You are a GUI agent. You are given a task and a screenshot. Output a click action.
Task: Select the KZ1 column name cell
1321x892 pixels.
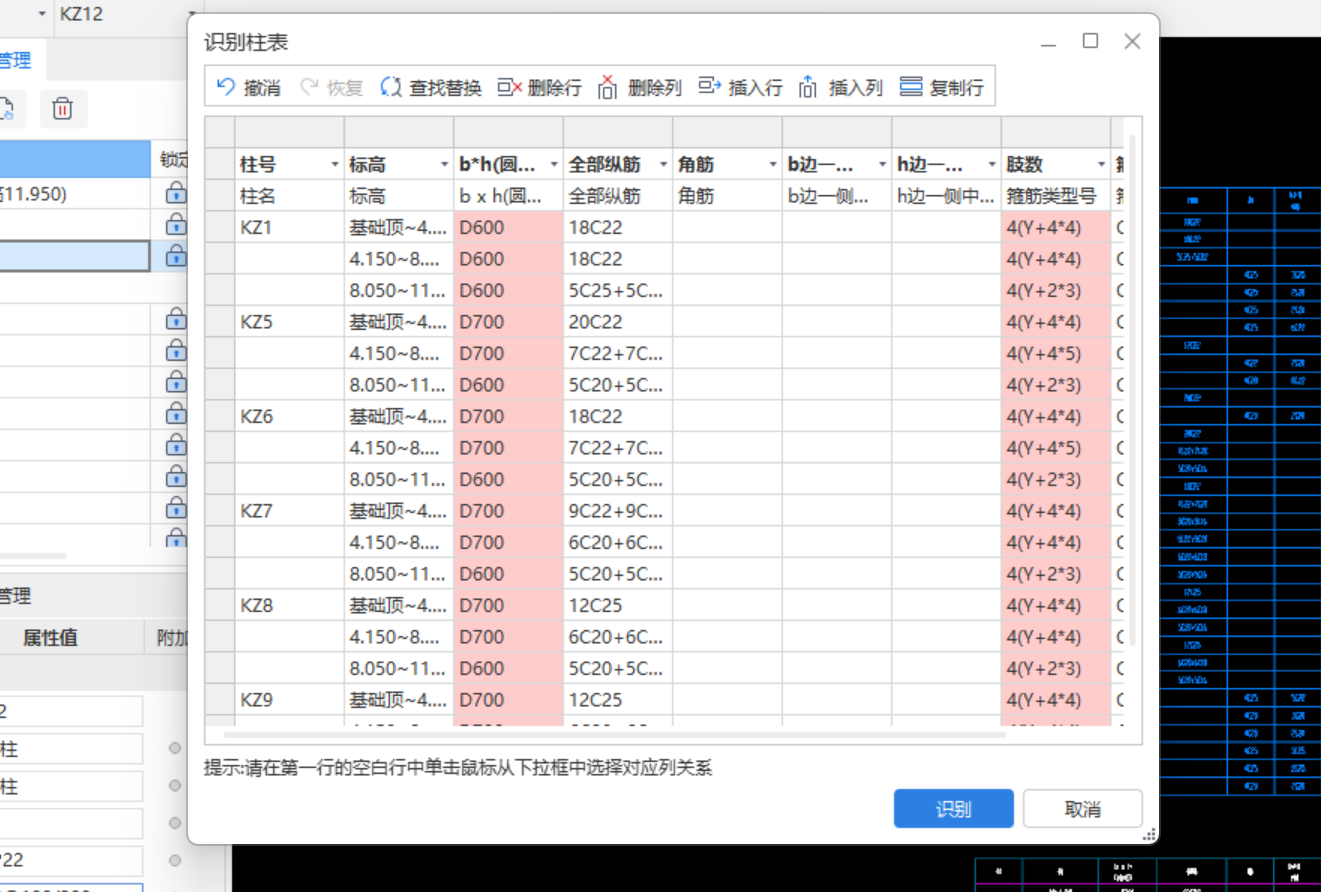click(290, 227)
